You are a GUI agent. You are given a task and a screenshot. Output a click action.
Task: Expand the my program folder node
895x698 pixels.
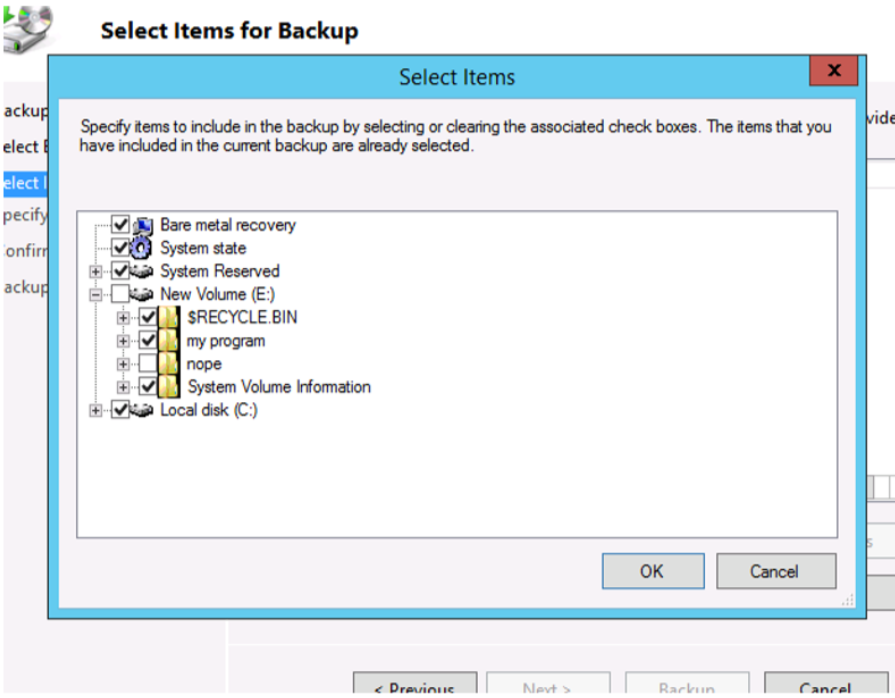(x=123, y=340)
